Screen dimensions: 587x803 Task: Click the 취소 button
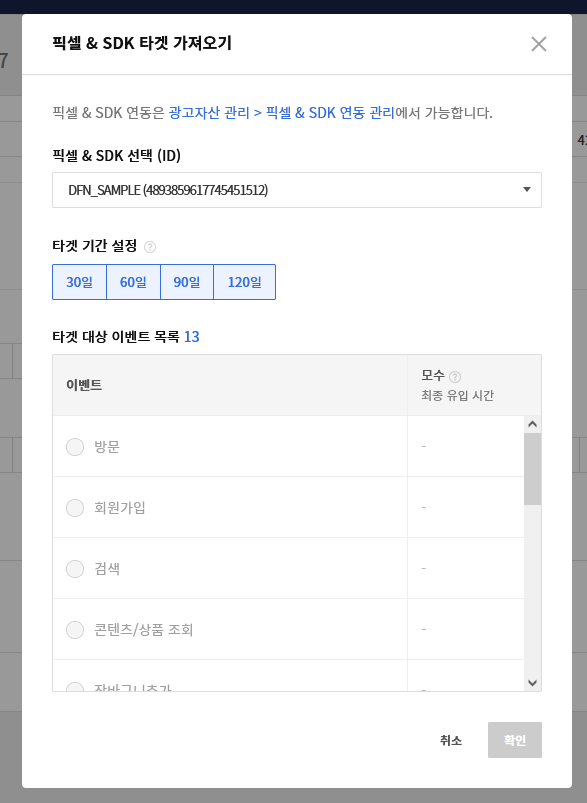click(x=451, y=740)
